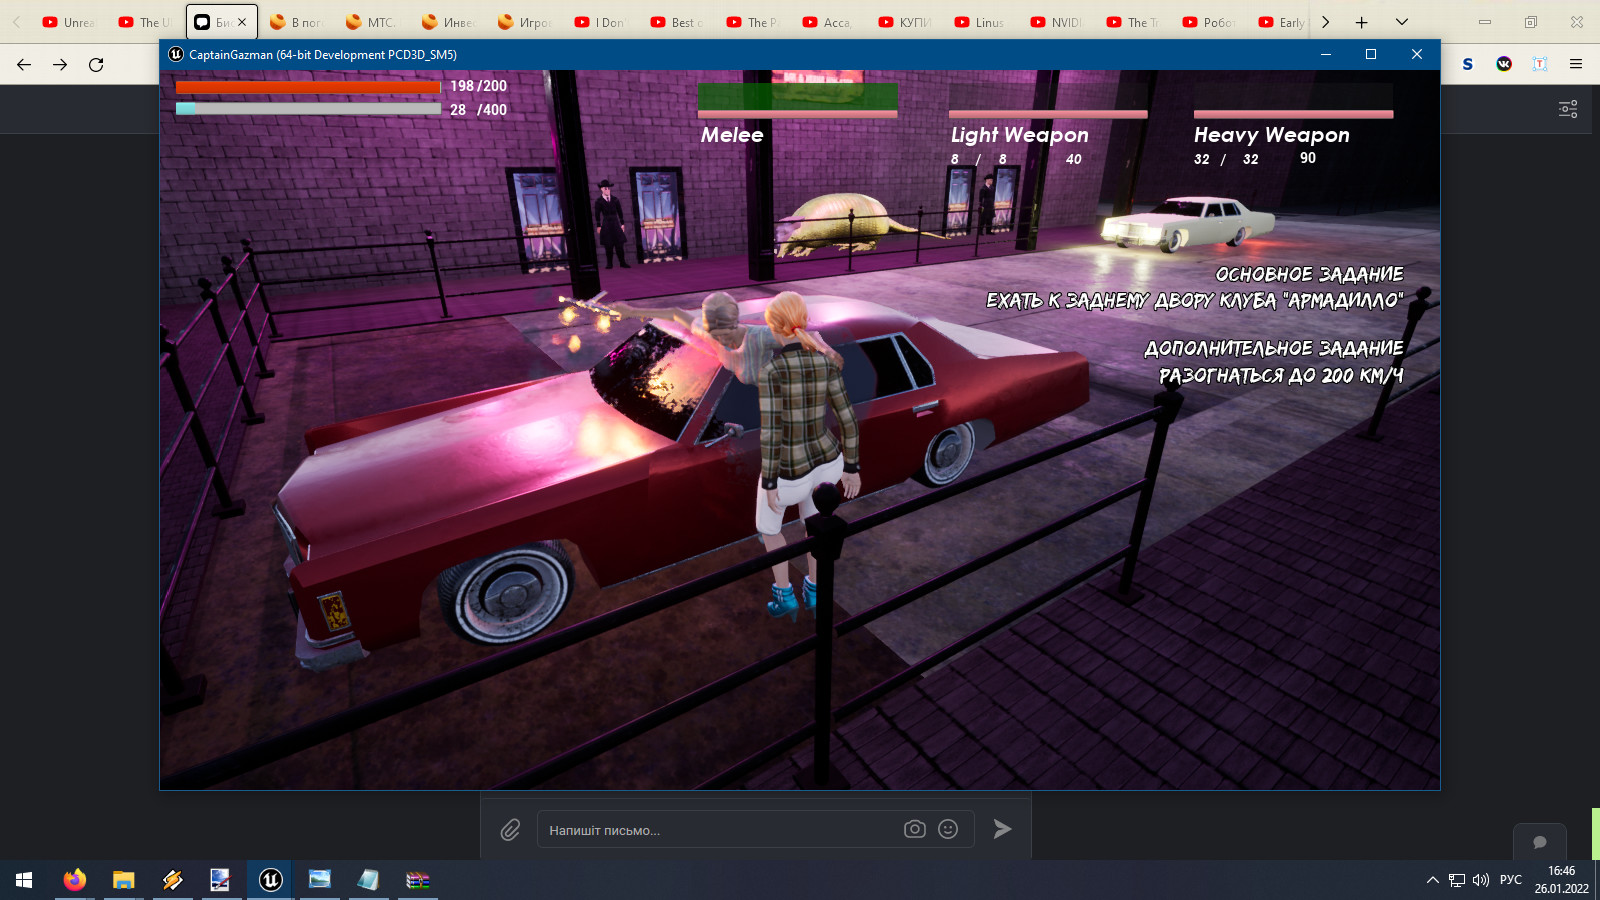Screen dimensions: 1600x900
Task: Close the currently active browser tab
Action: pyautogui.click(x=242, y=22)
